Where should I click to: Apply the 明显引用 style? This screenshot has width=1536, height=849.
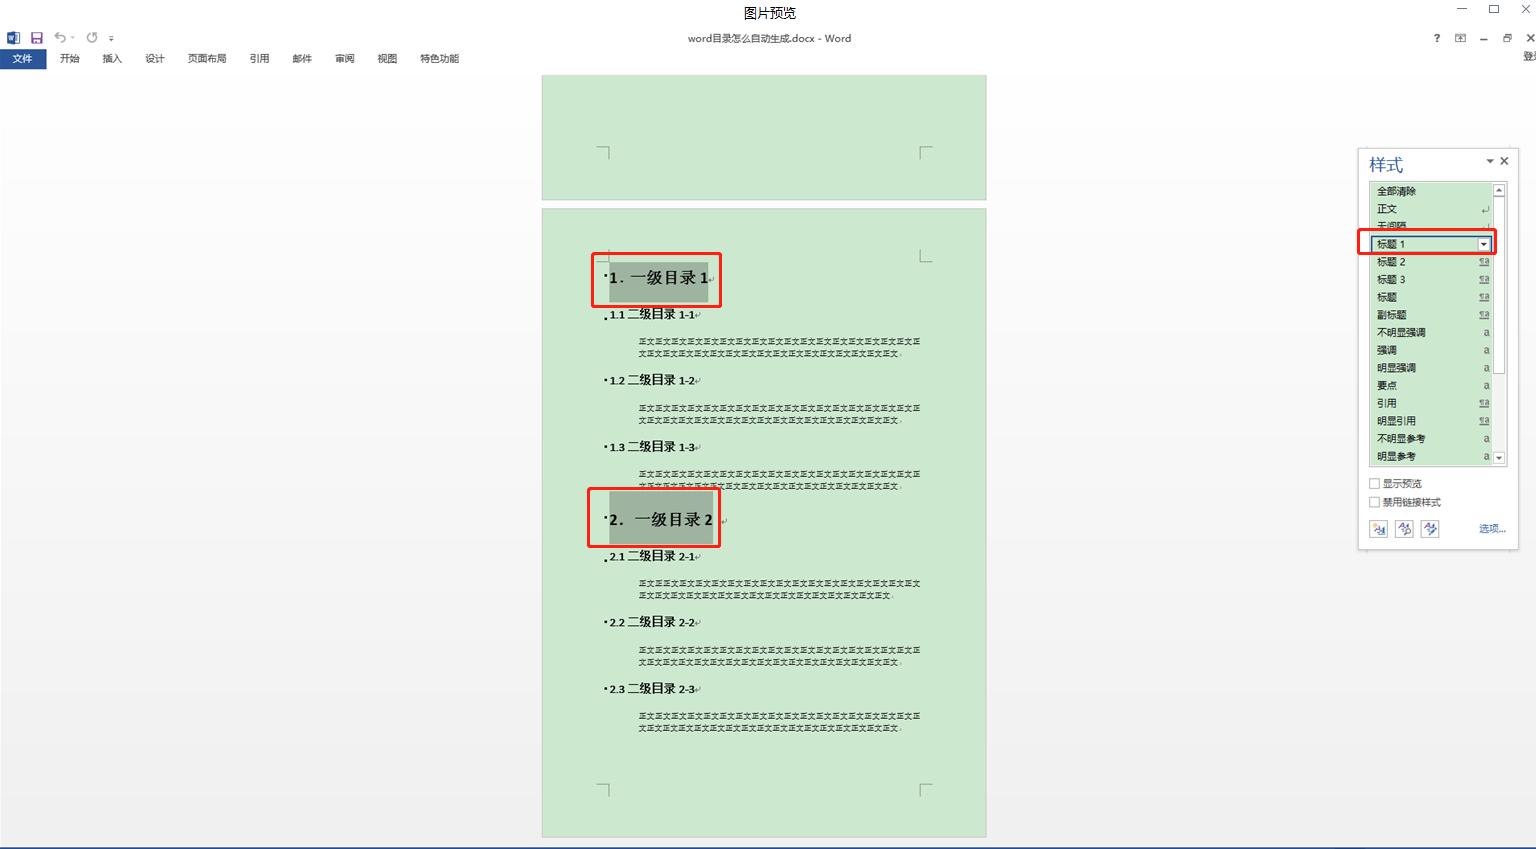pos(1430,421)
